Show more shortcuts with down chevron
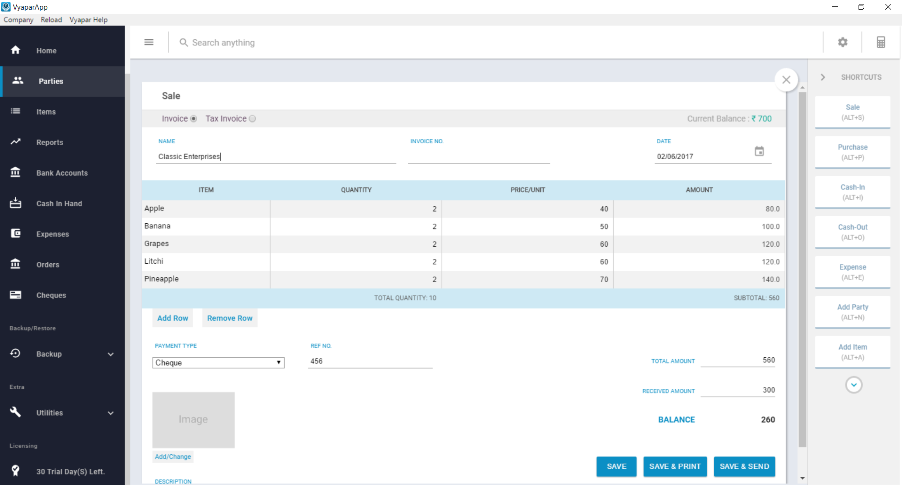This screenshot has height=485, width=902. (x=854, y=384)
